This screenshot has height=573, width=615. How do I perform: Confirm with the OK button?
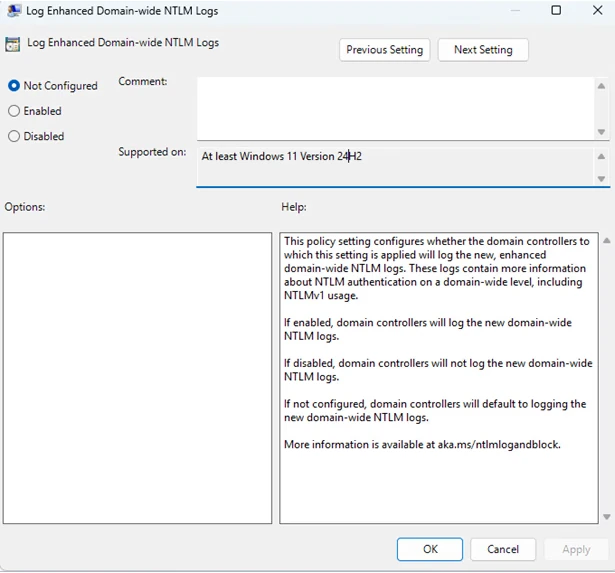pyautogui.click(x=430, y=549)
